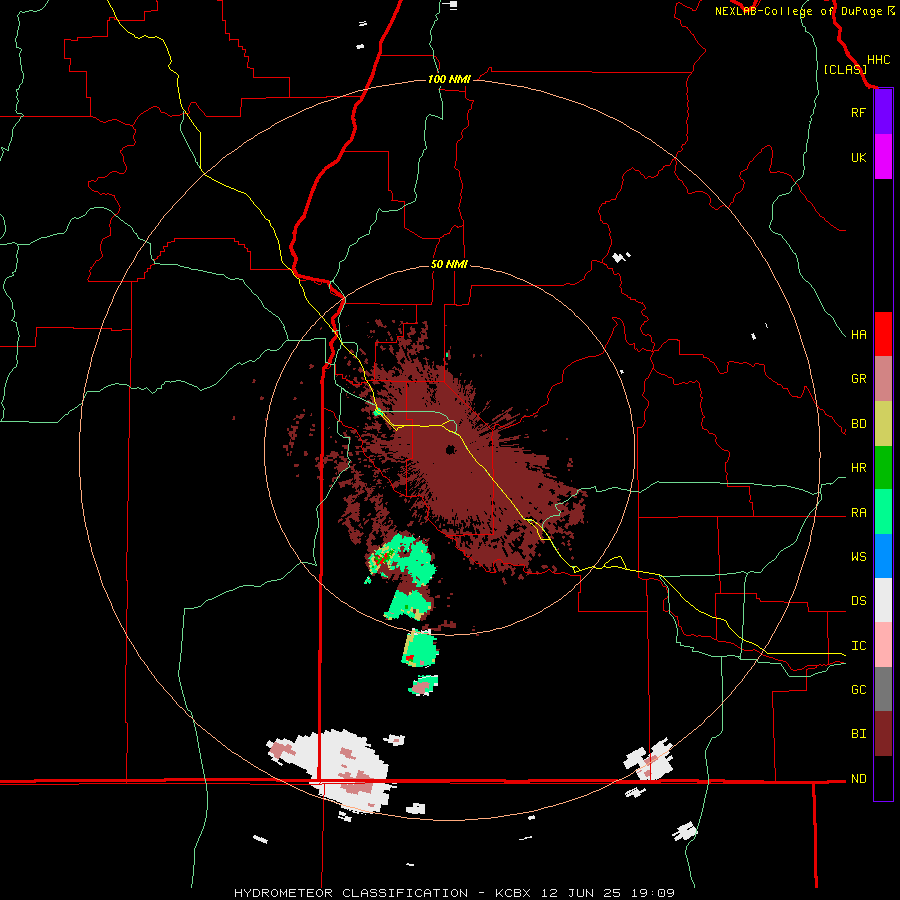This screenshot has height=900, width=900.
Task: Click the '19:09' timestamp
Action: (x=653, y=893)
